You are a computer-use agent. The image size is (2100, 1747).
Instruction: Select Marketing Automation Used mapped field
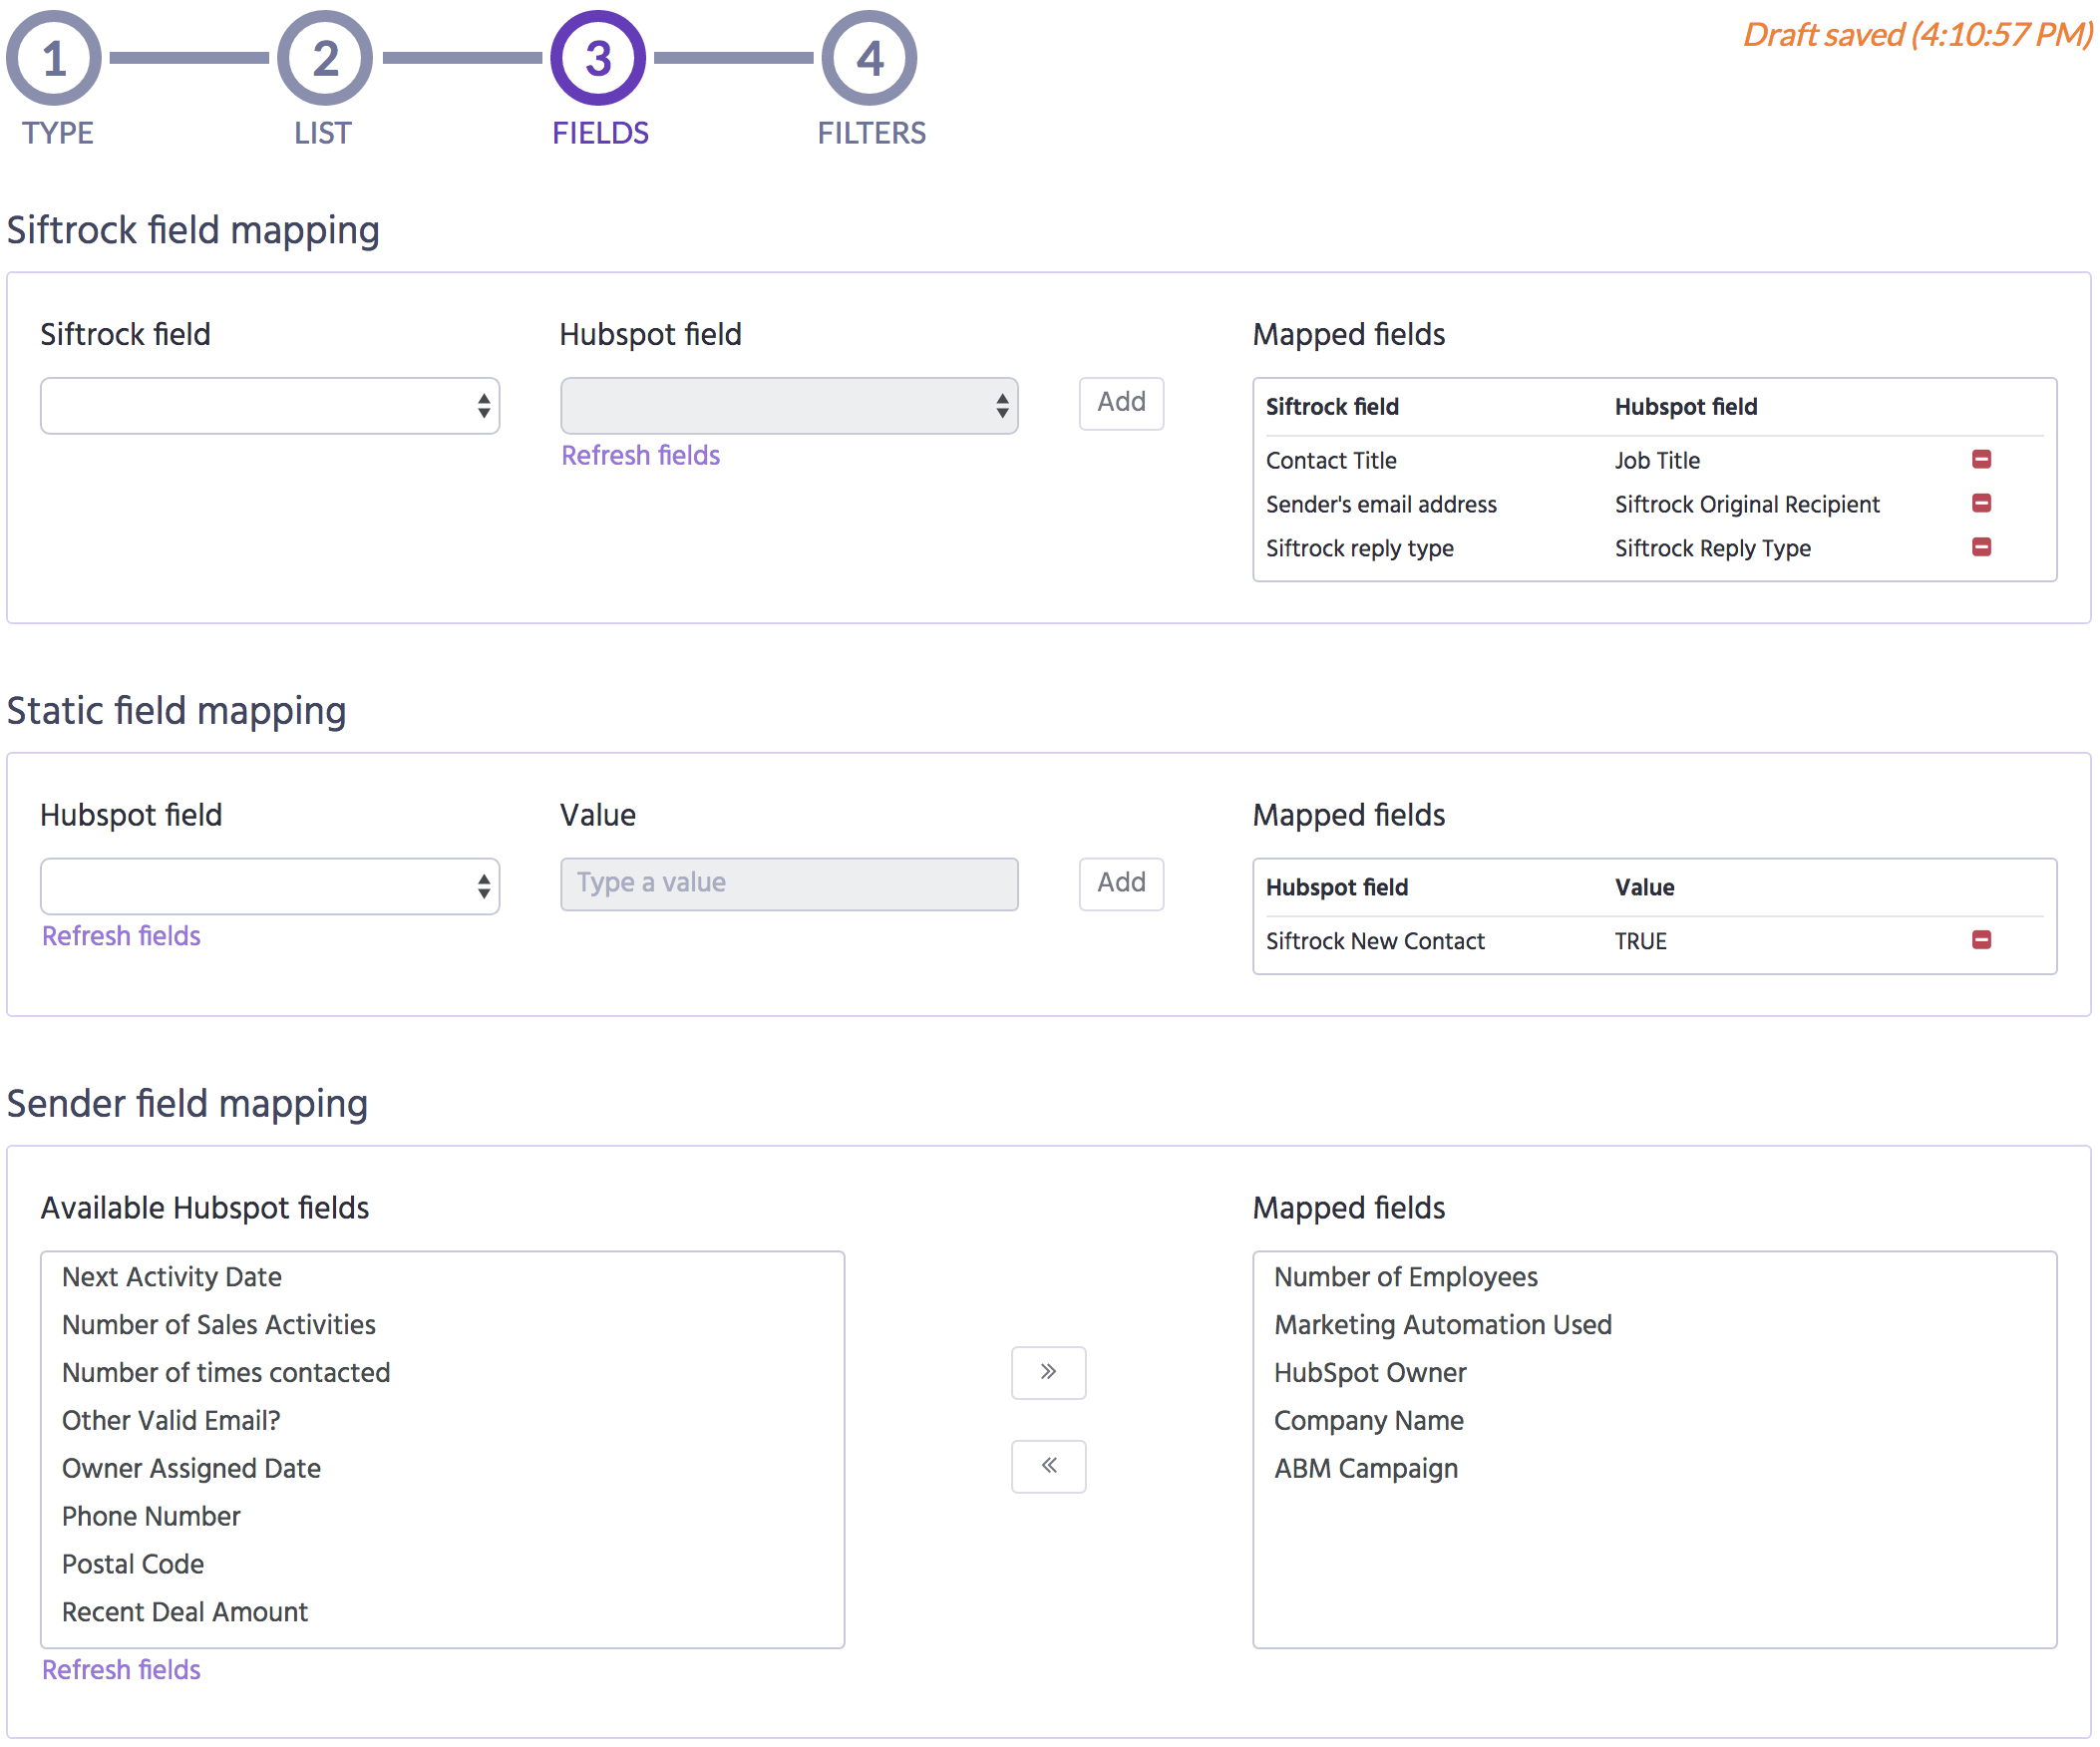click(x=1654, y=1325)
